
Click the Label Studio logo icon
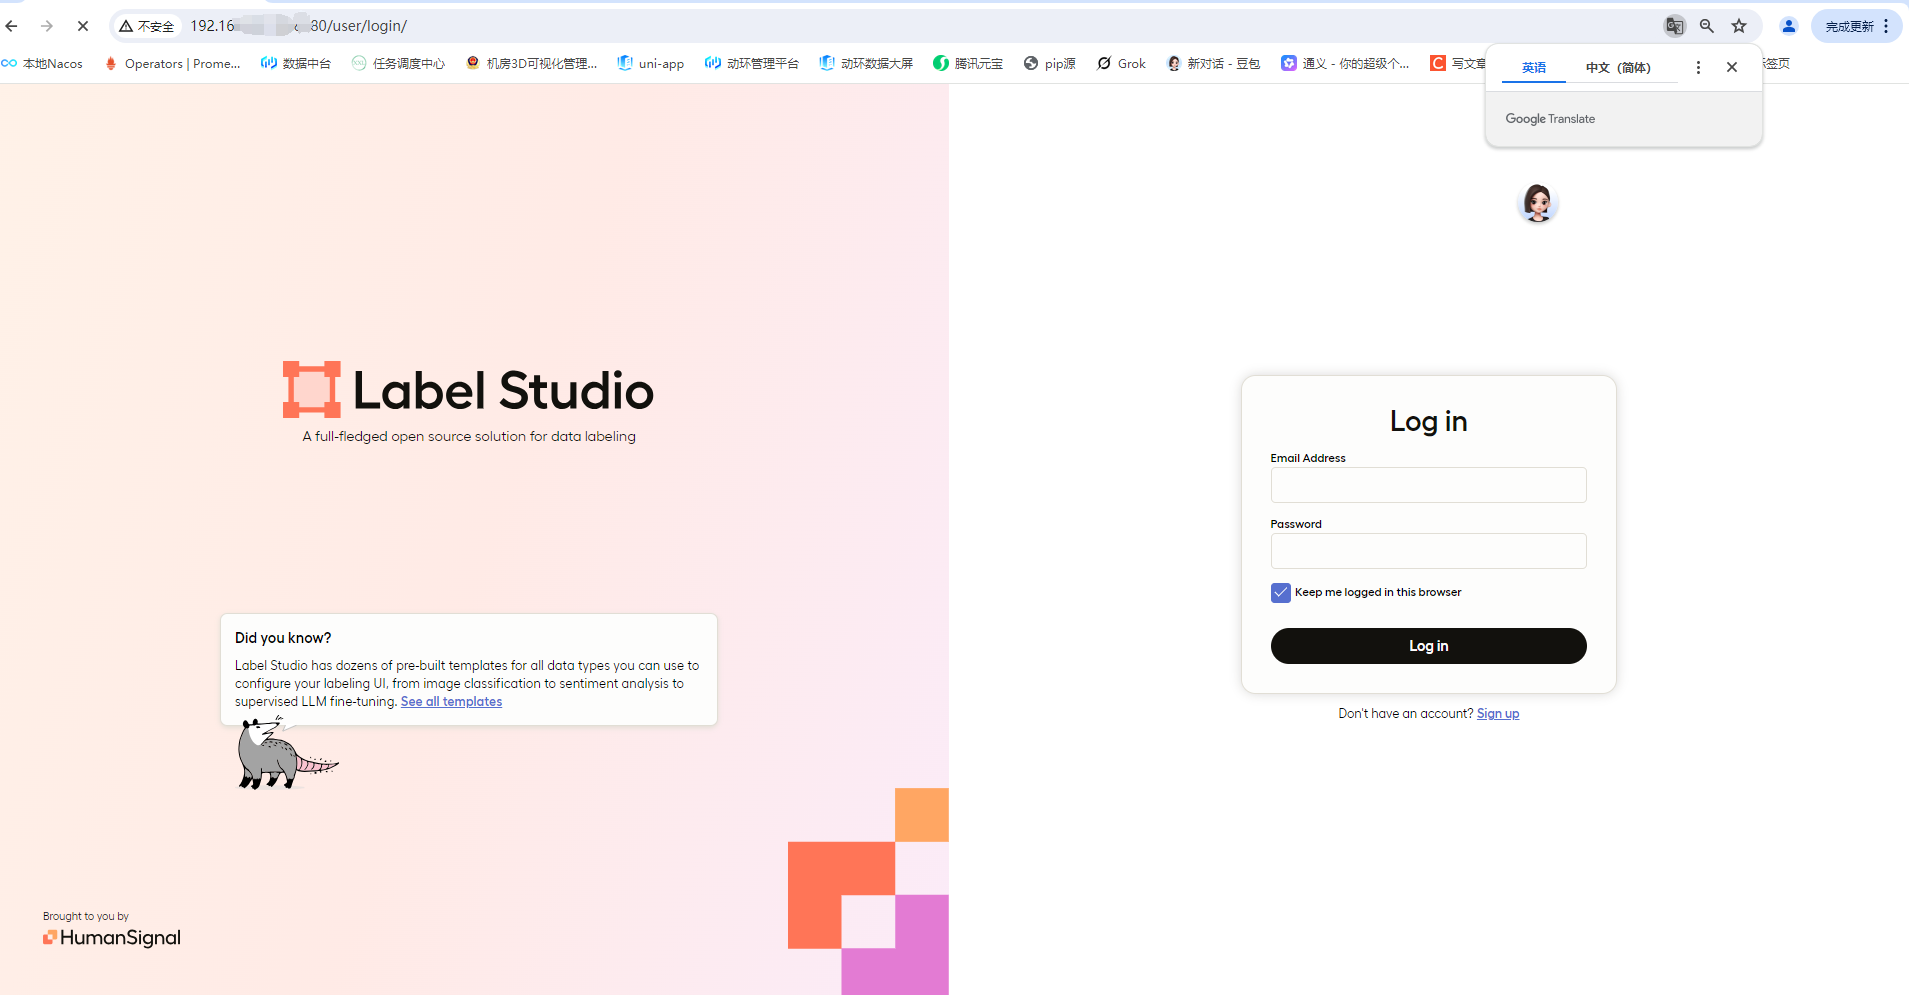click(x=312, y=389)
